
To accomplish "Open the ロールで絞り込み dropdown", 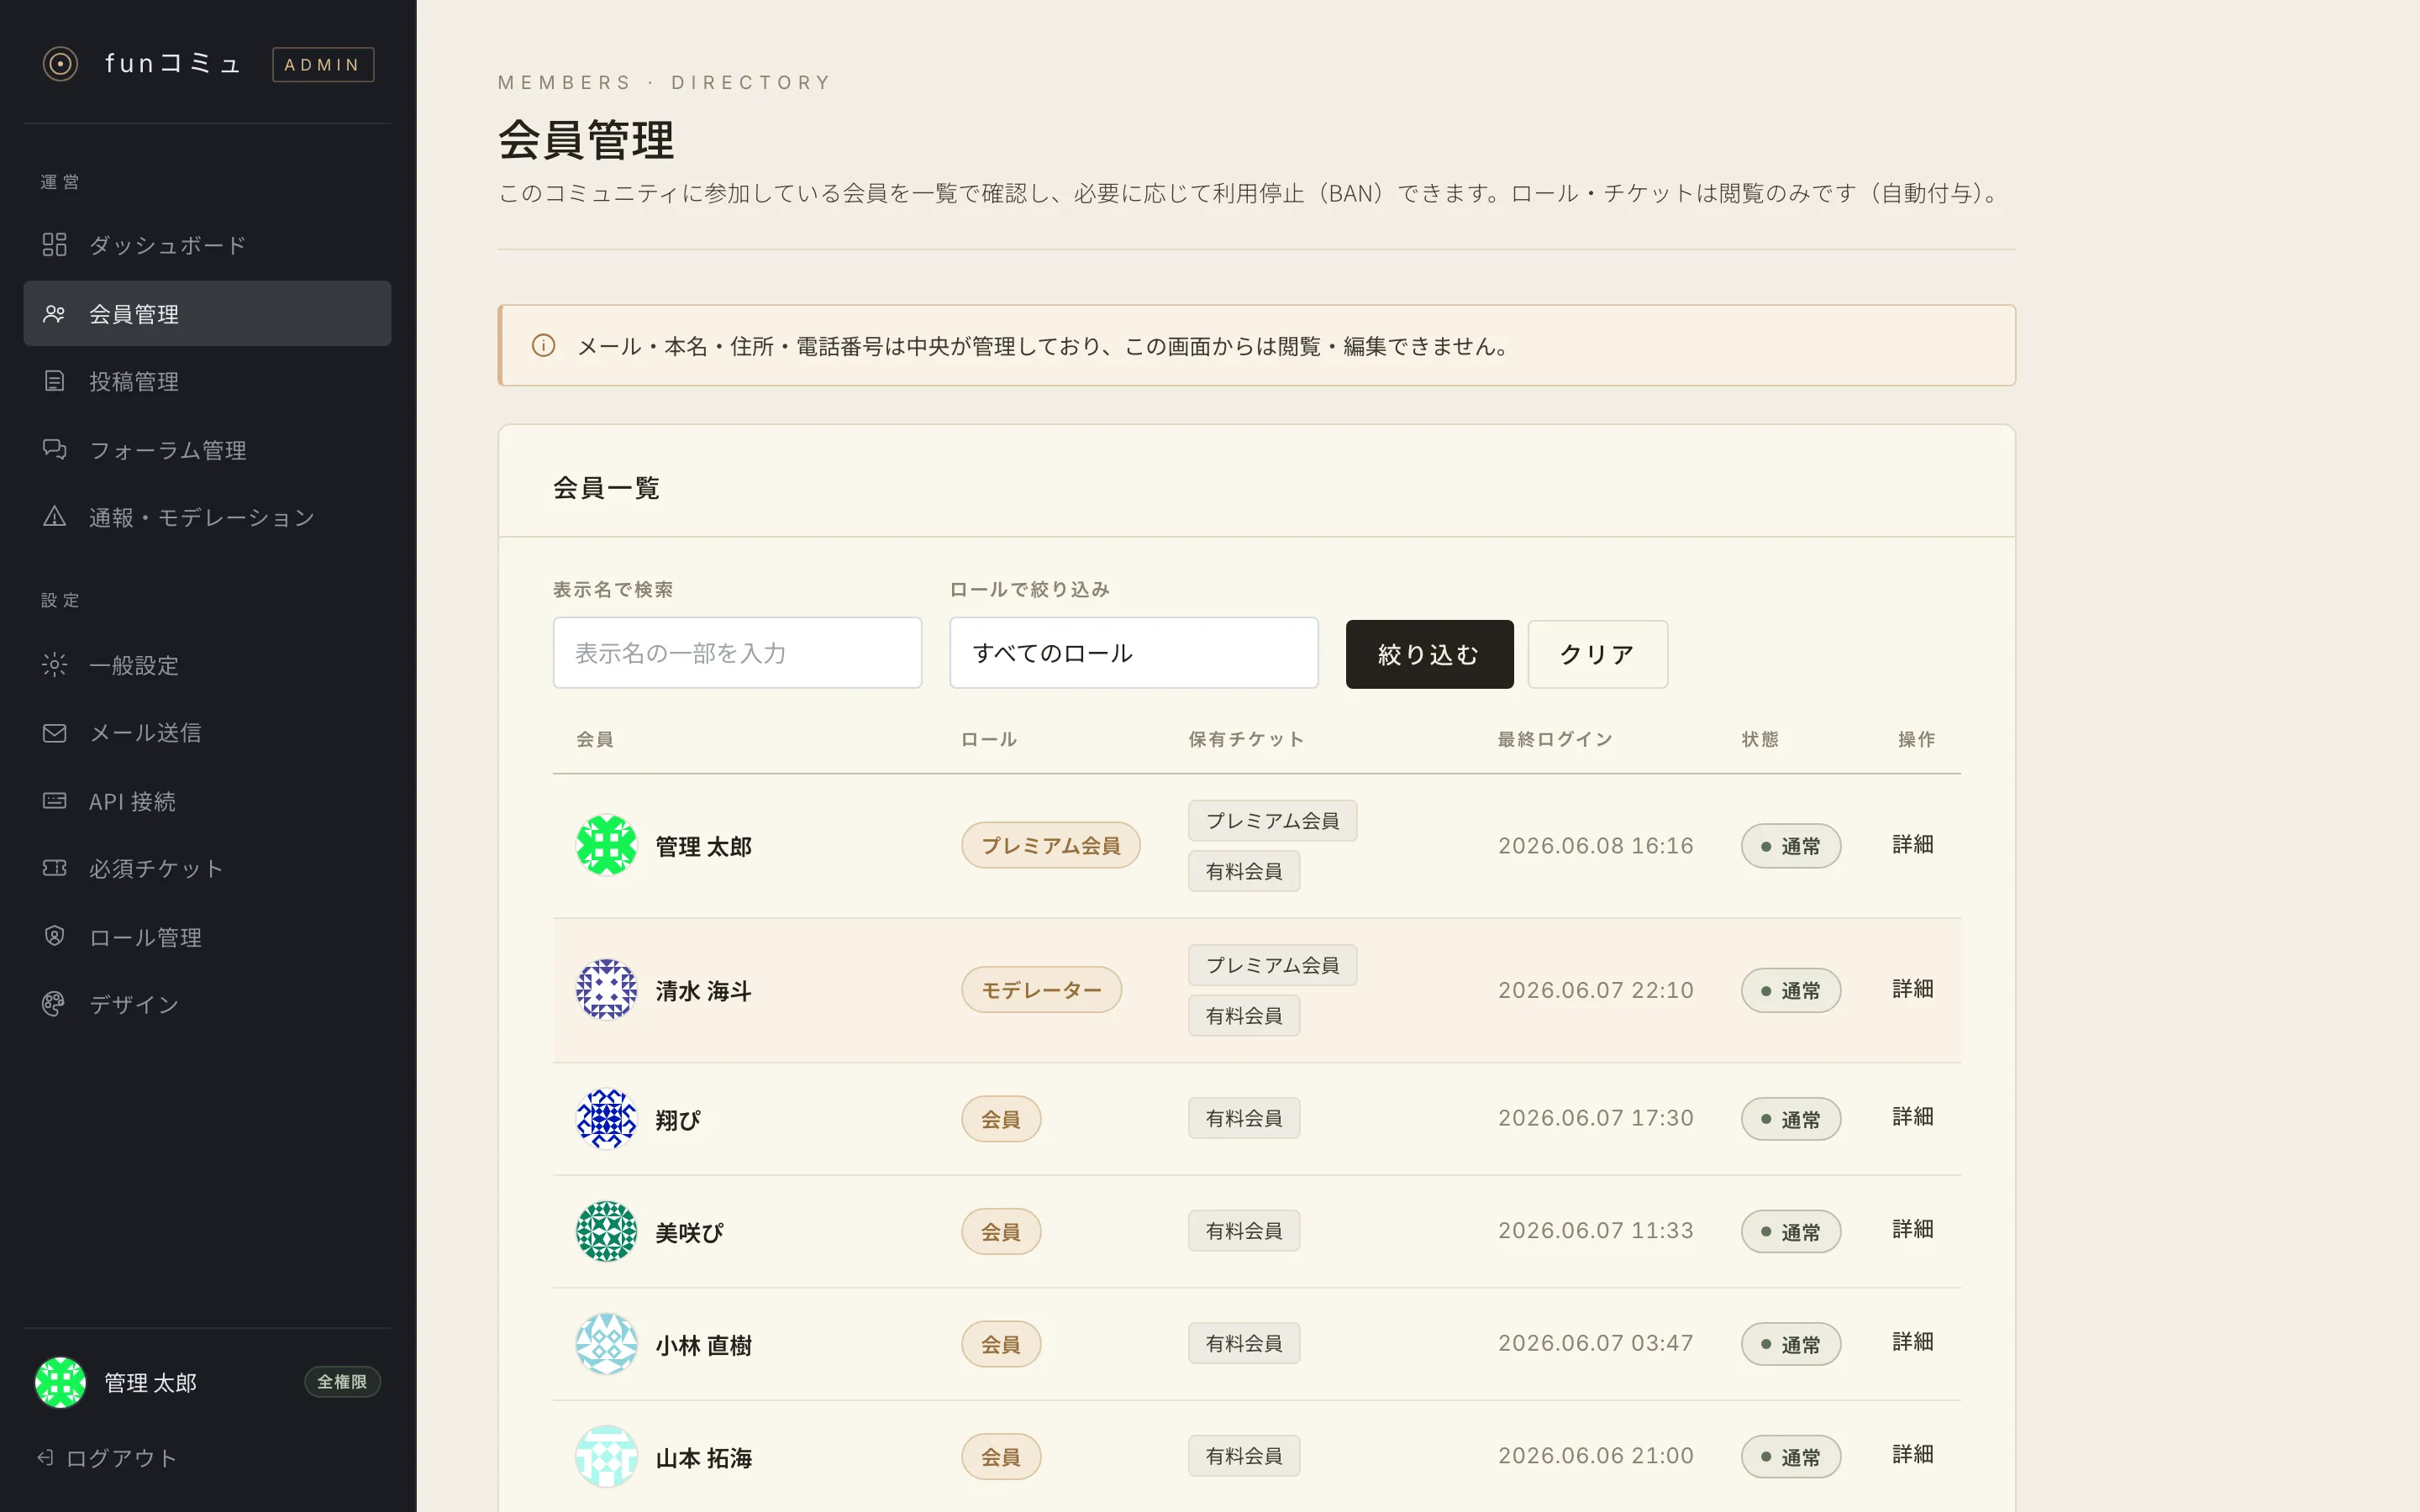I will (1134, 653).
